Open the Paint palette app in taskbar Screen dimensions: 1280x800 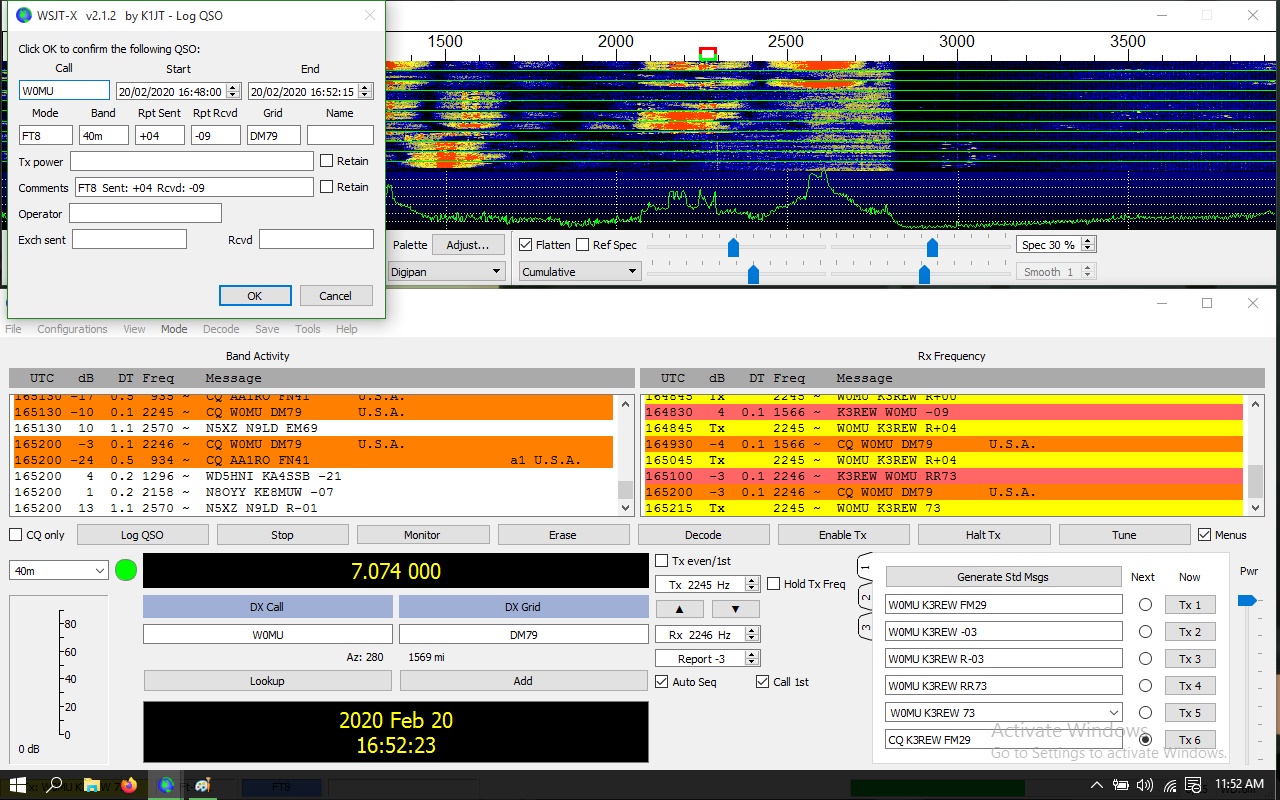tap(202, 785)
